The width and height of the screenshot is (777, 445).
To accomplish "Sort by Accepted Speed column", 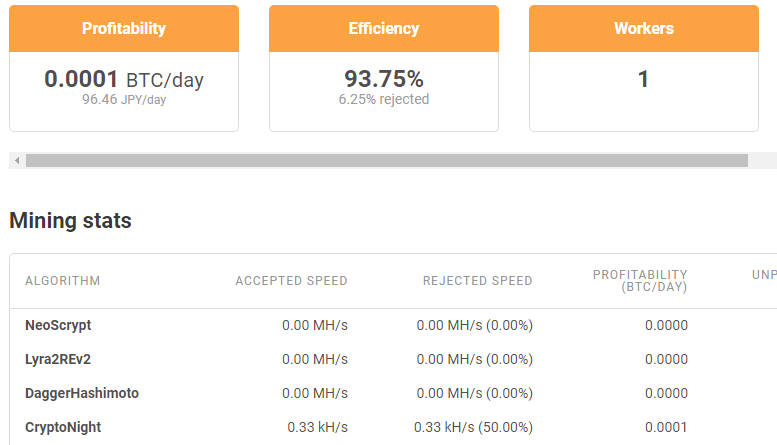I will 291,281.
